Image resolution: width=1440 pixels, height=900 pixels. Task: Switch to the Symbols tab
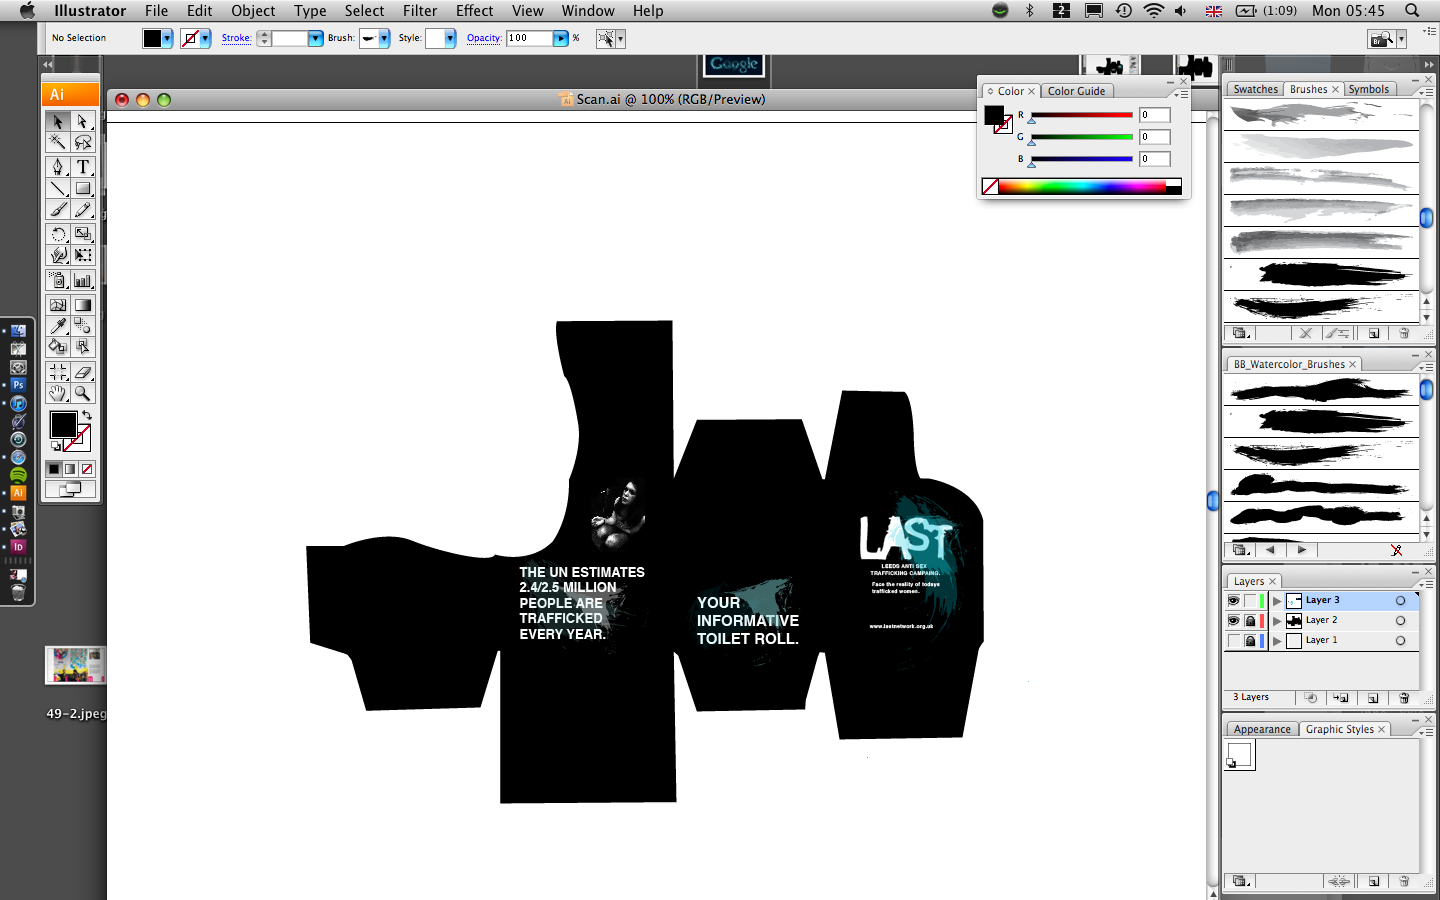pyautogui.click(x=1368, y=89)
